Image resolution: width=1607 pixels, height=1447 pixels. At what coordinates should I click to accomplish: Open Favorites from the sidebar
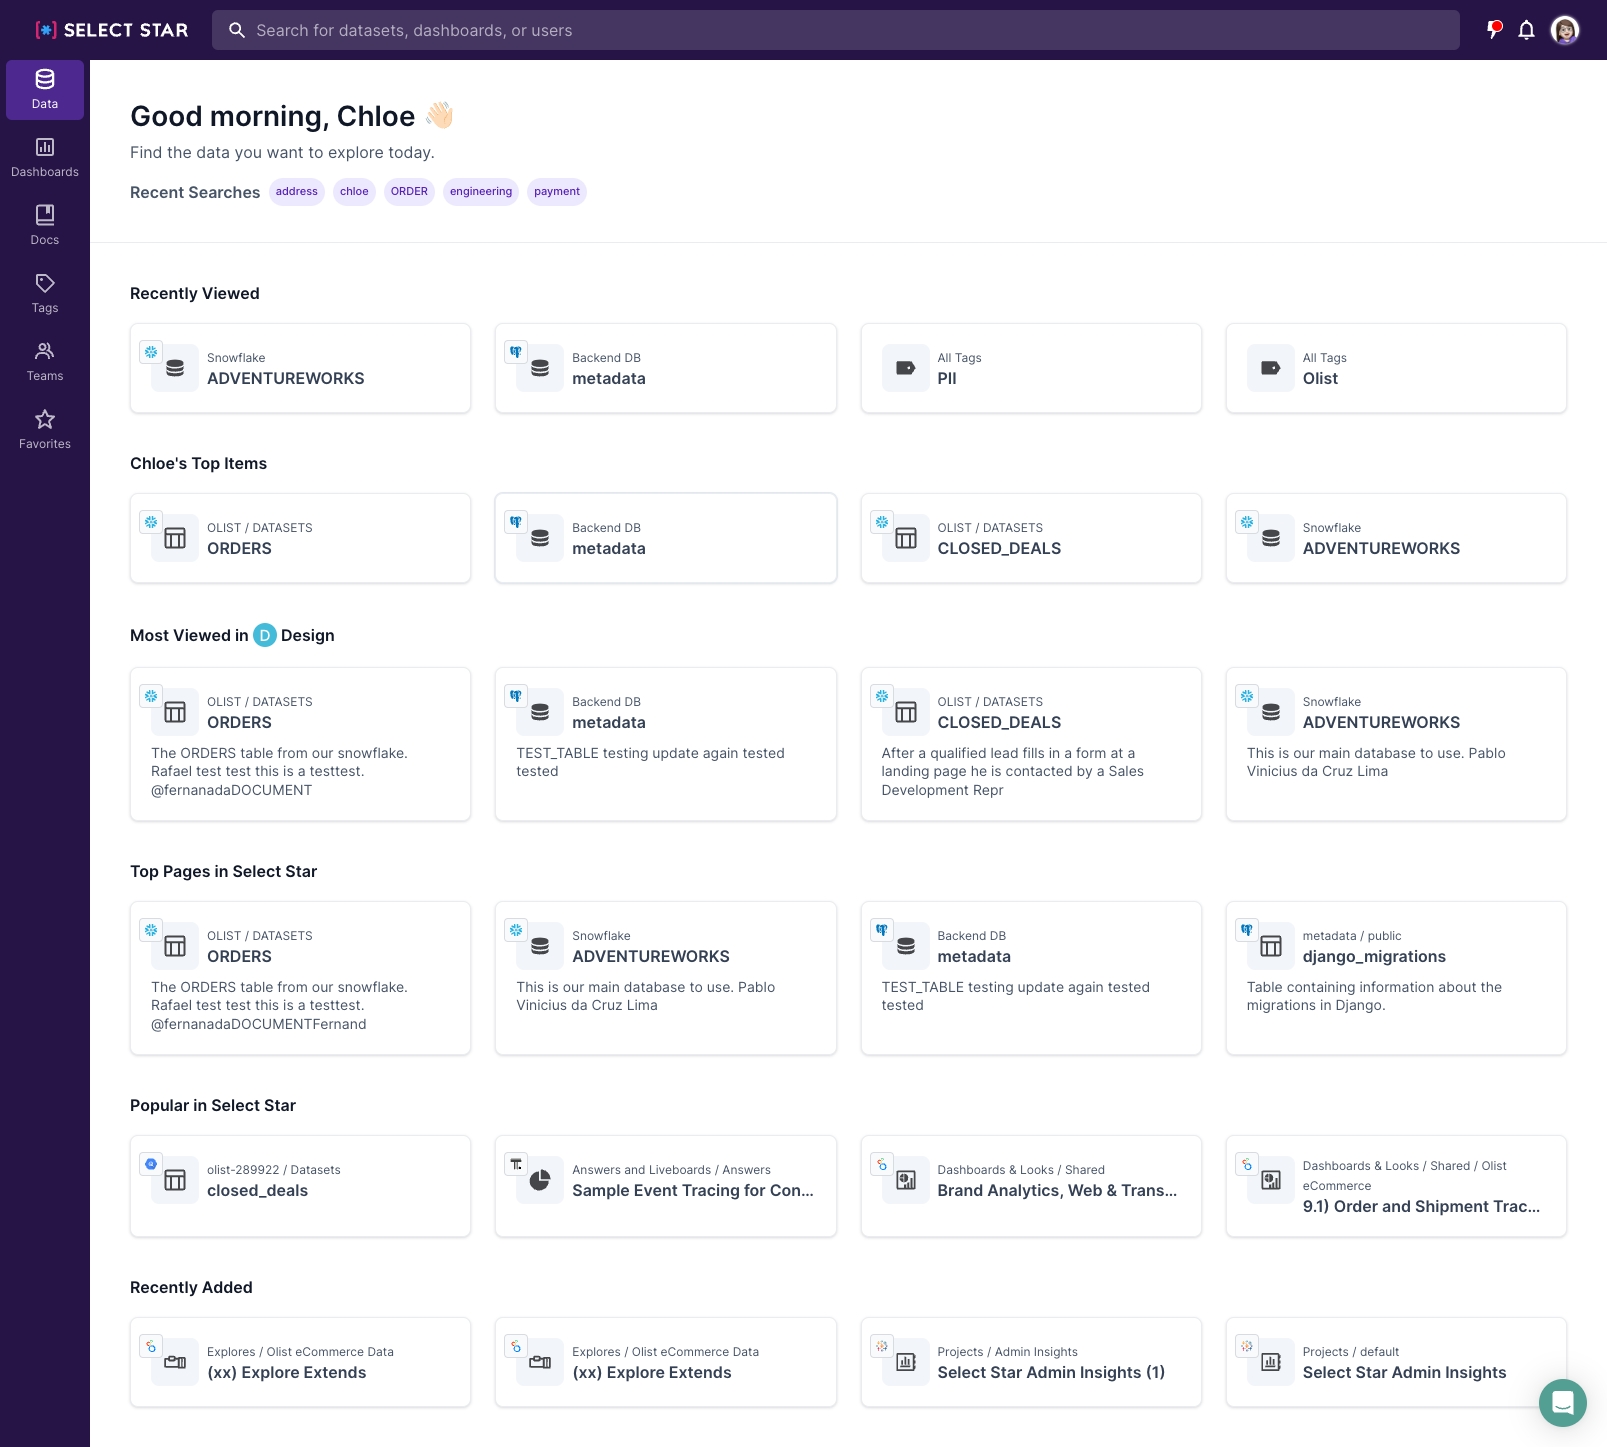[45, 429]
